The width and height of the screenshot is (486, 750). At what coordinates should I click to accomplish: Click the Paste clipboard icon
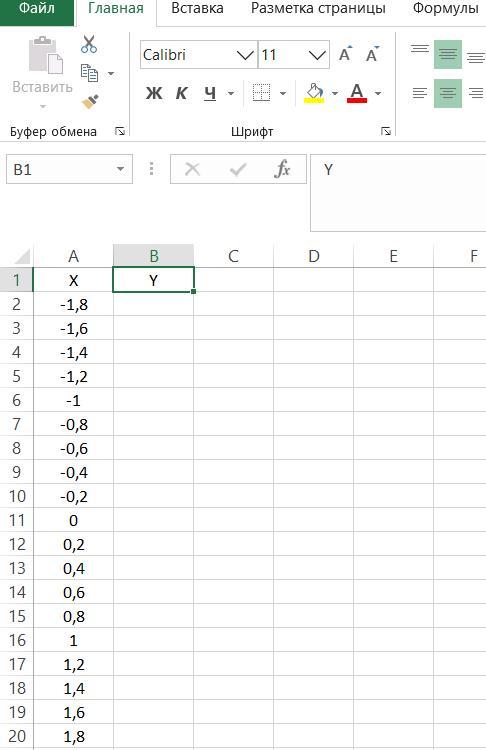(x=45, y=55)
